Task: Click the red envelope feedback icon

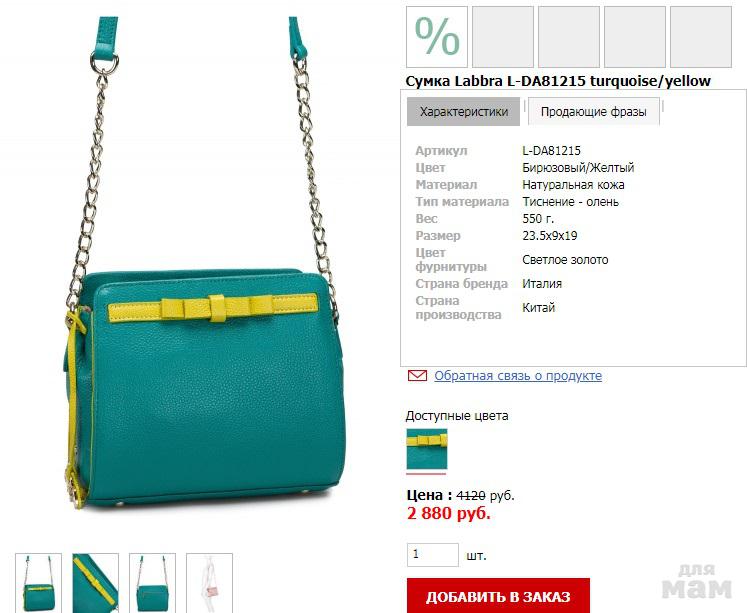Action: (417, 376)
